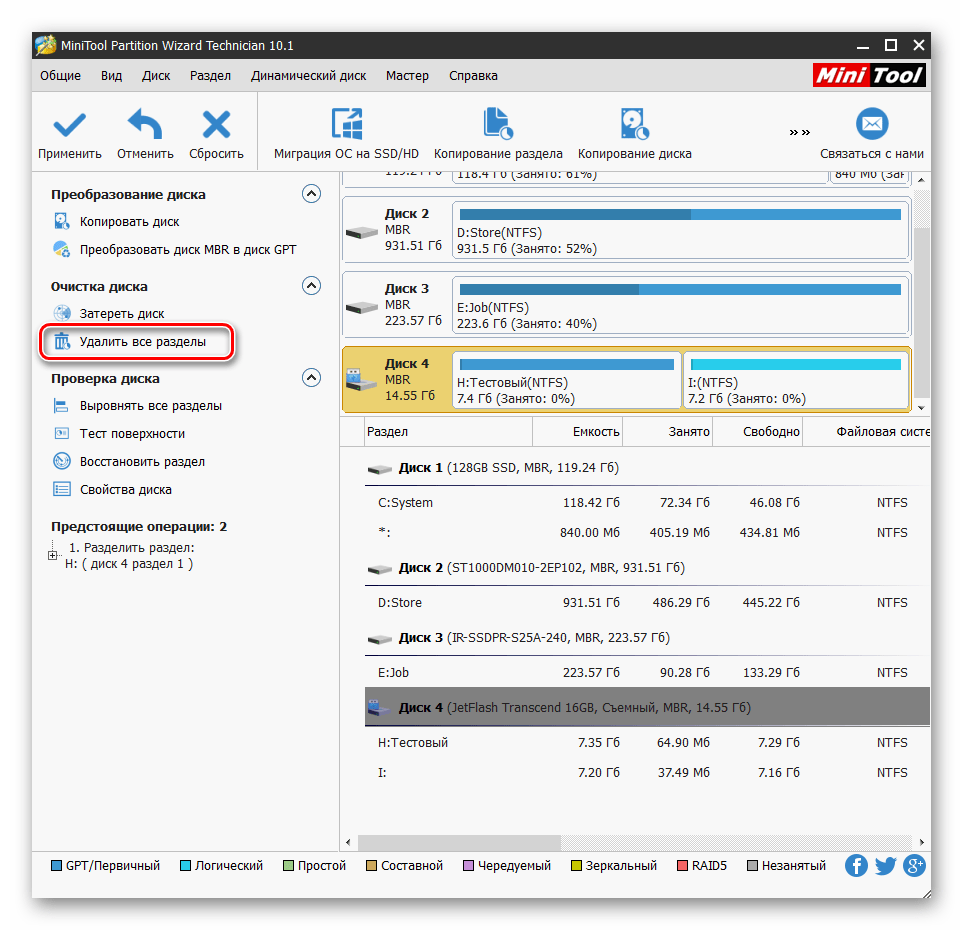Click Удалить все разделы
This screenshot has height=930, width=963.
pyautogui.click(x=142, y=342)
